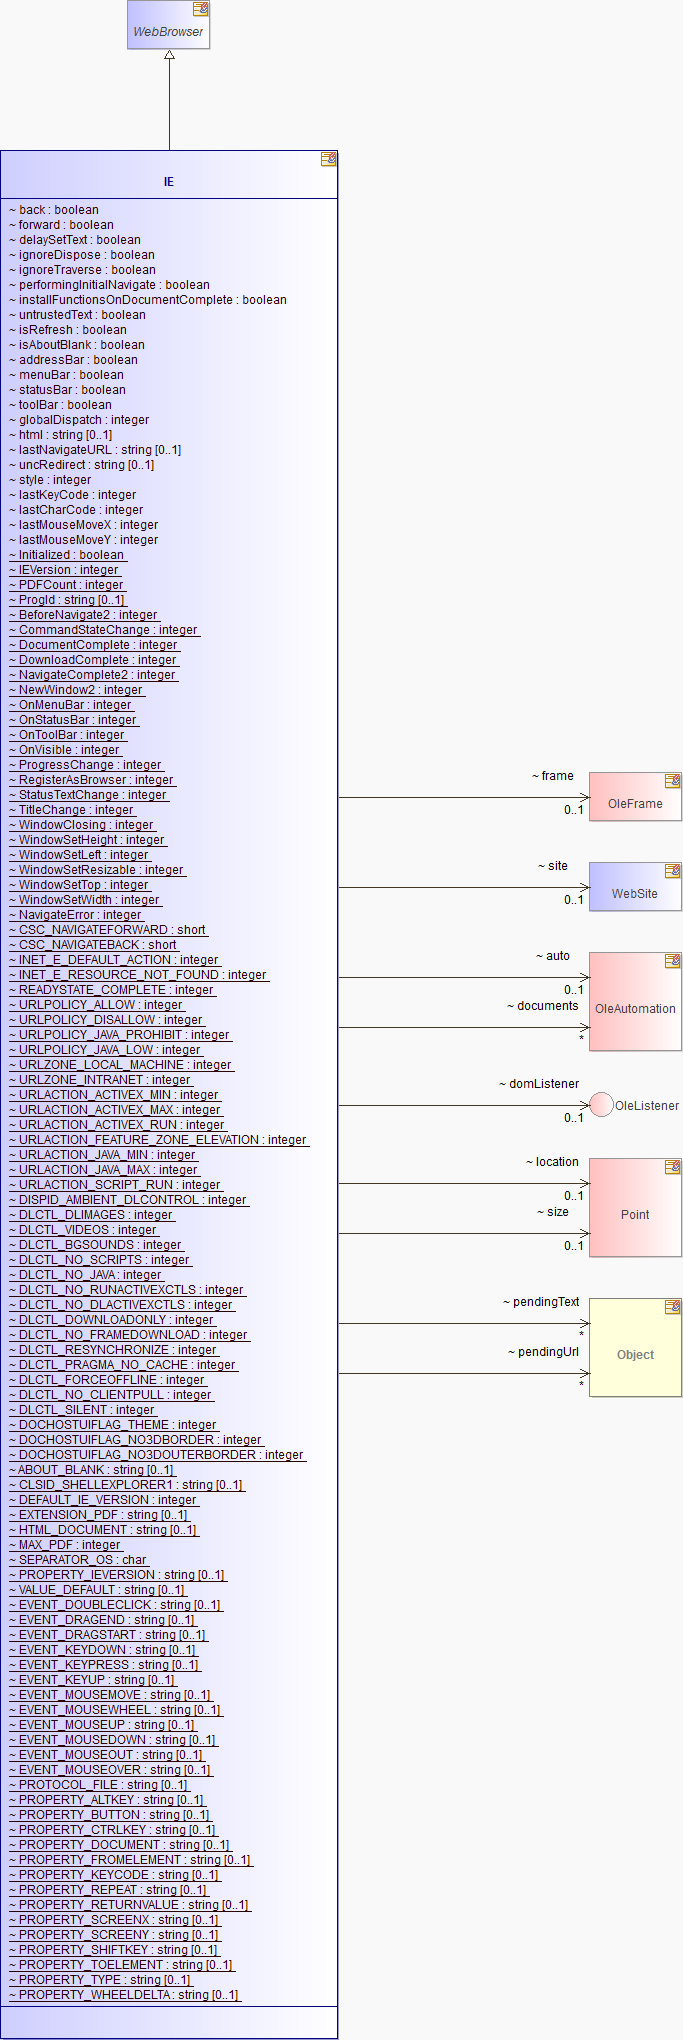The width and height of the screenshot is (683, 2040).
Task: Select attribute '~ CSC_NAVIGATEFORWARD : short'
Action: tap(108, 930)
